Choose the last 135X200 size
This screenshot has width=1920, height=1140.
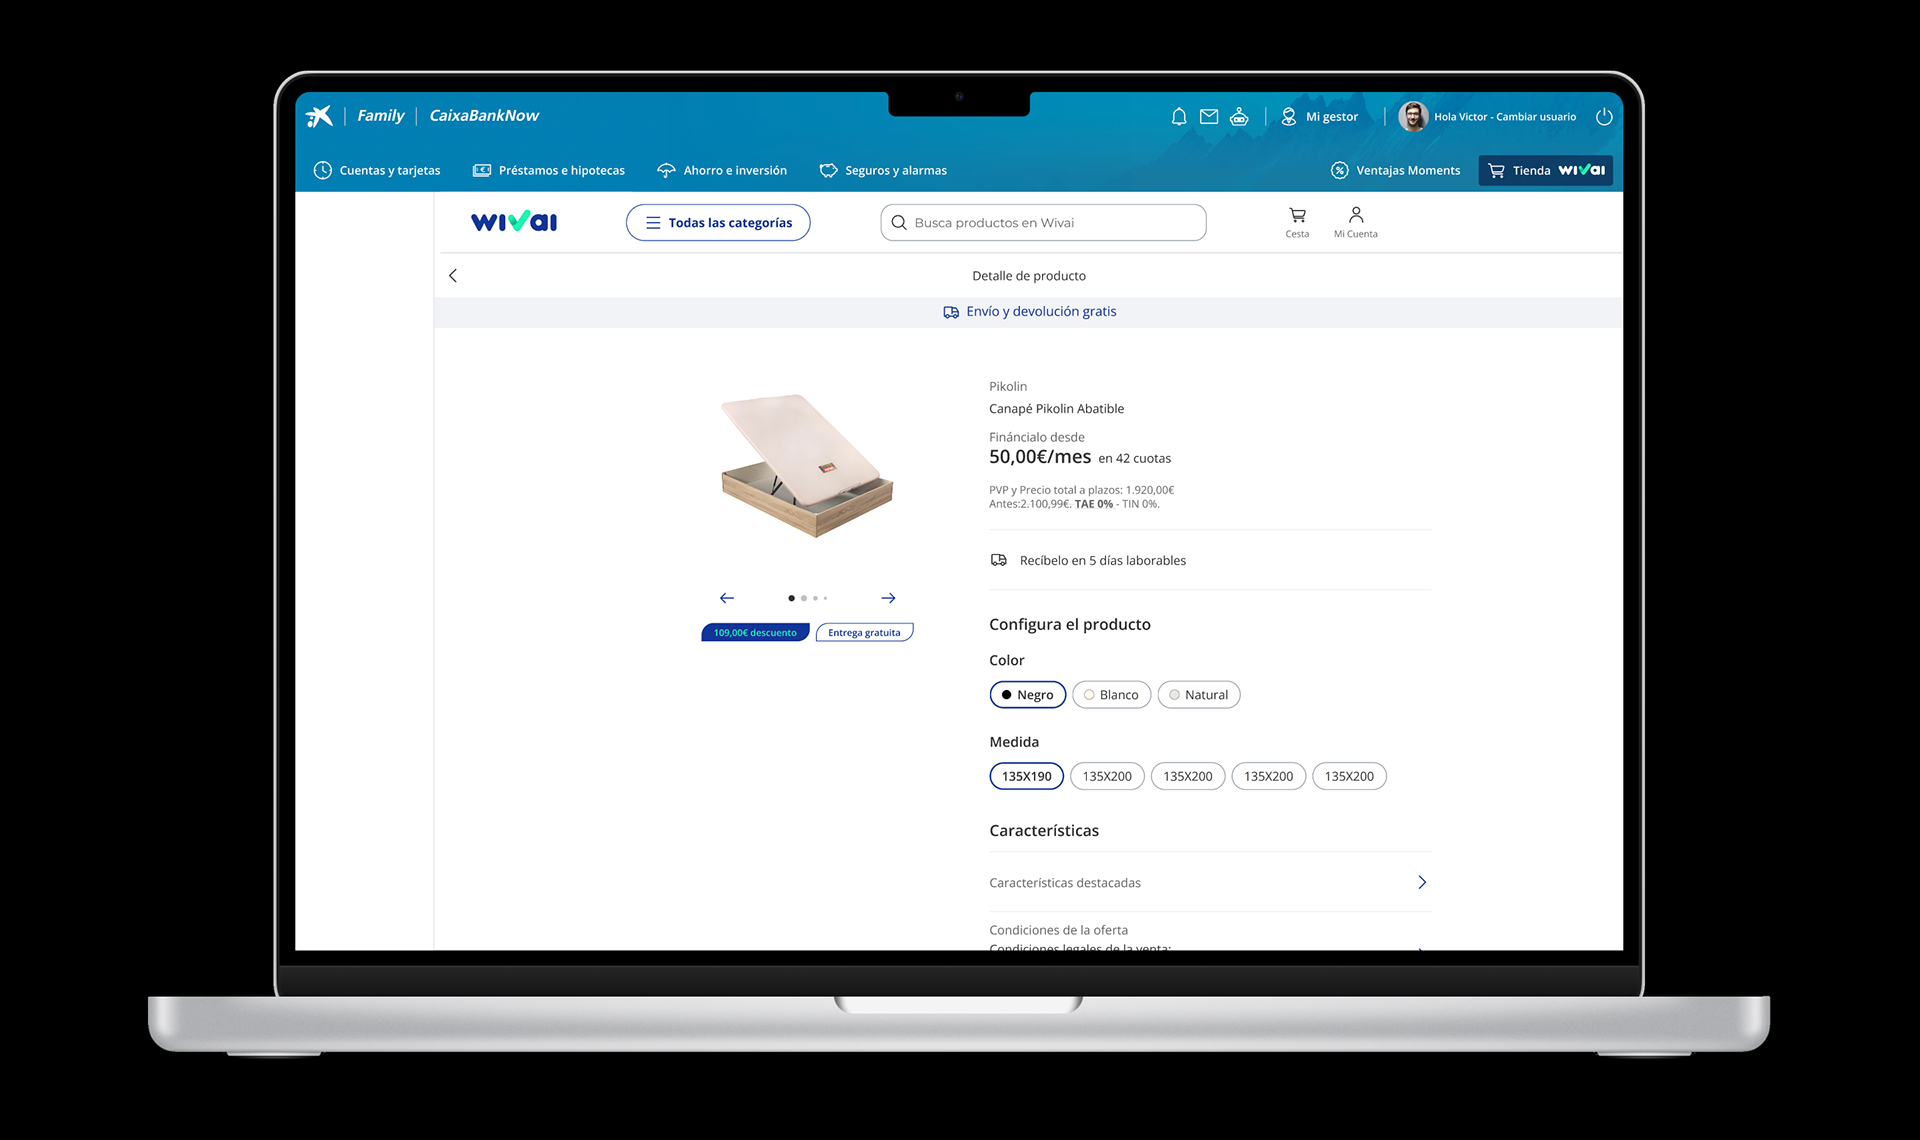coord(1349,776)
